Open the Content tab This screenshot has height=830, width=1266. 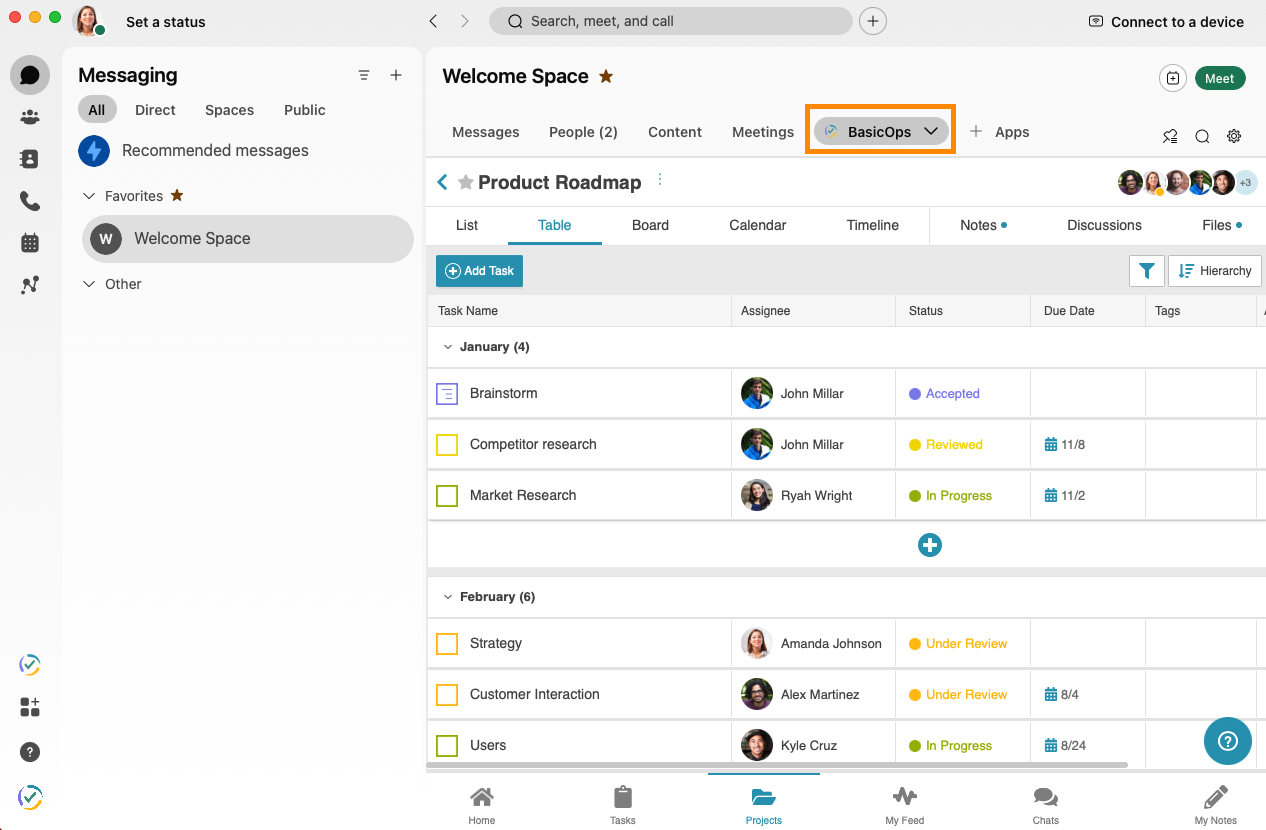point(675,132)
